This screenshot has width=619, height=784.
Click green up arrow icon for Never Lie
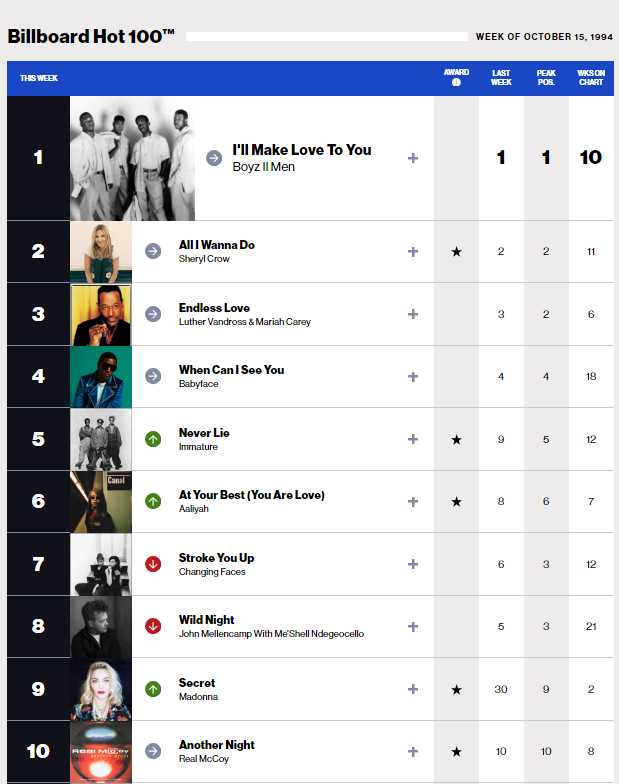coord(153,439)
